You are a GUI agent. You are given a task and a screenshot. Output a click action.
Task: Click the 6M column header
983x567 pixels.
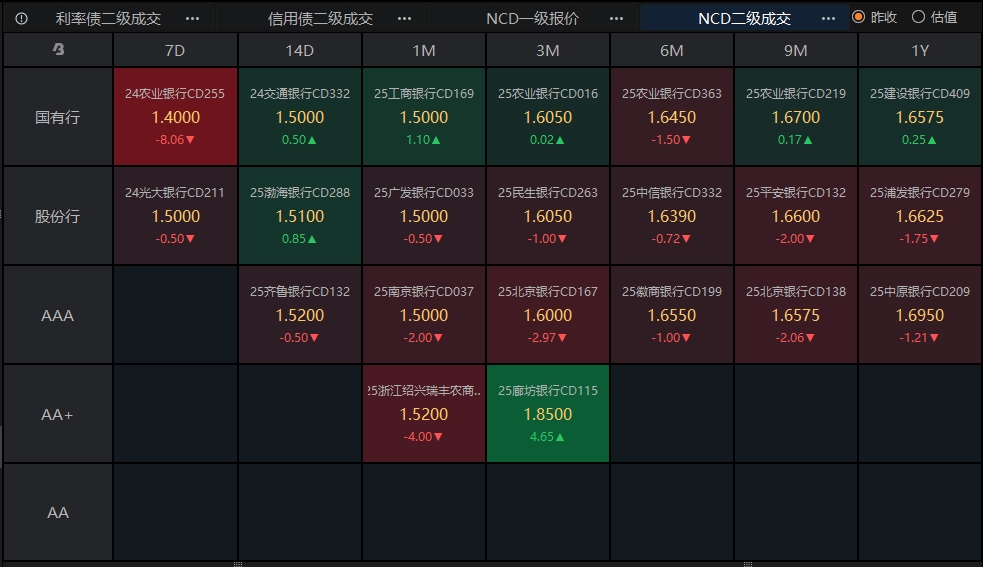tap(672, 50)
